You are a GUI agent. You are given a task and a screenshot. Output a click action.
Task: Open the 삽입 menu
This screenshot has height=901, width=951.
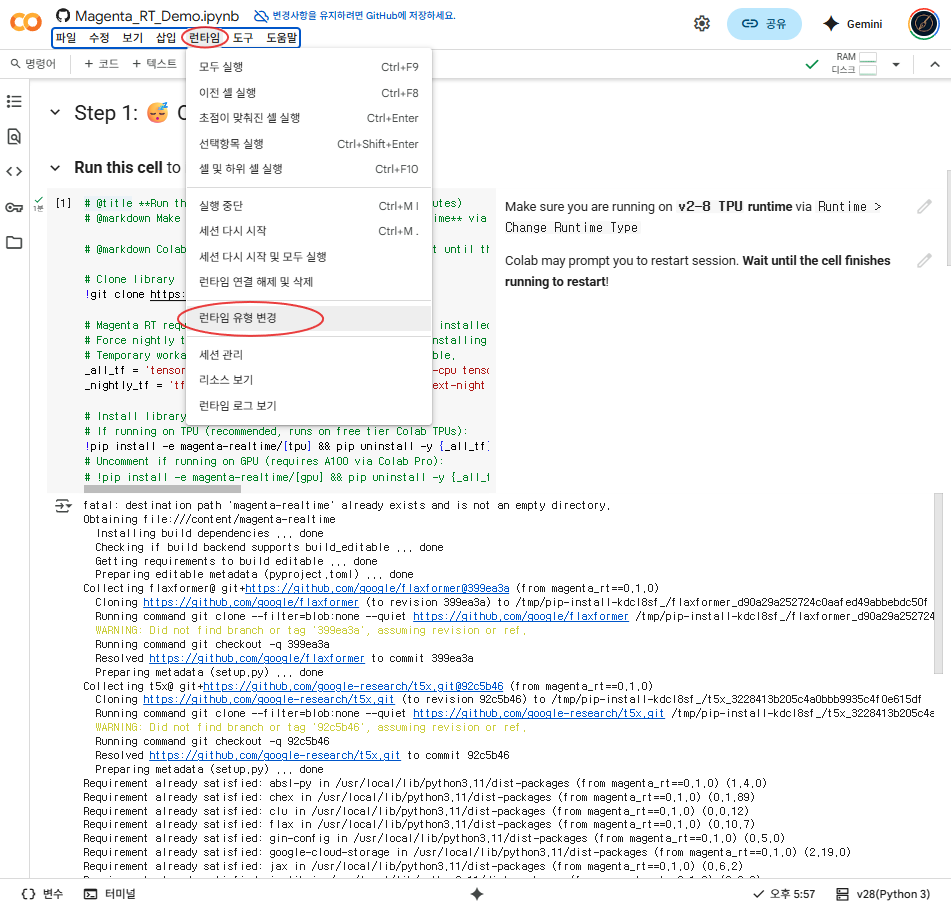tap(166, 38)
